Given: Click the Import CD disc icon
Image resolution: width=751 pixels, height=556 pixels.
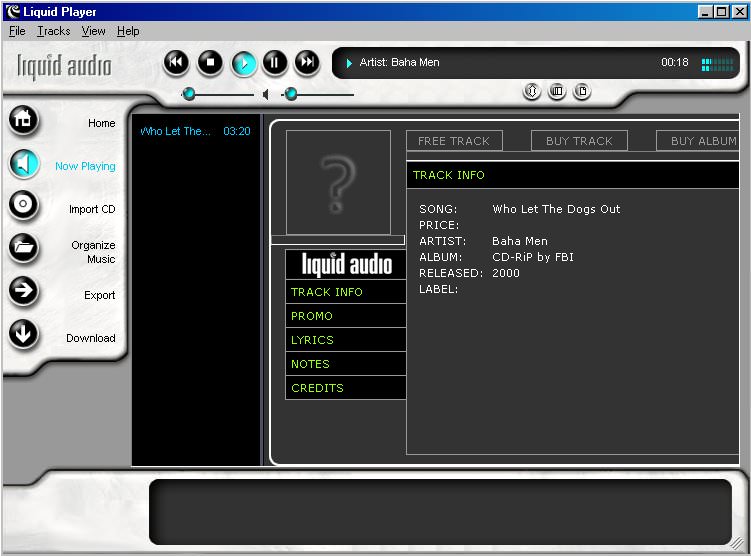Looking at the screenshot, I should [23, 205].
